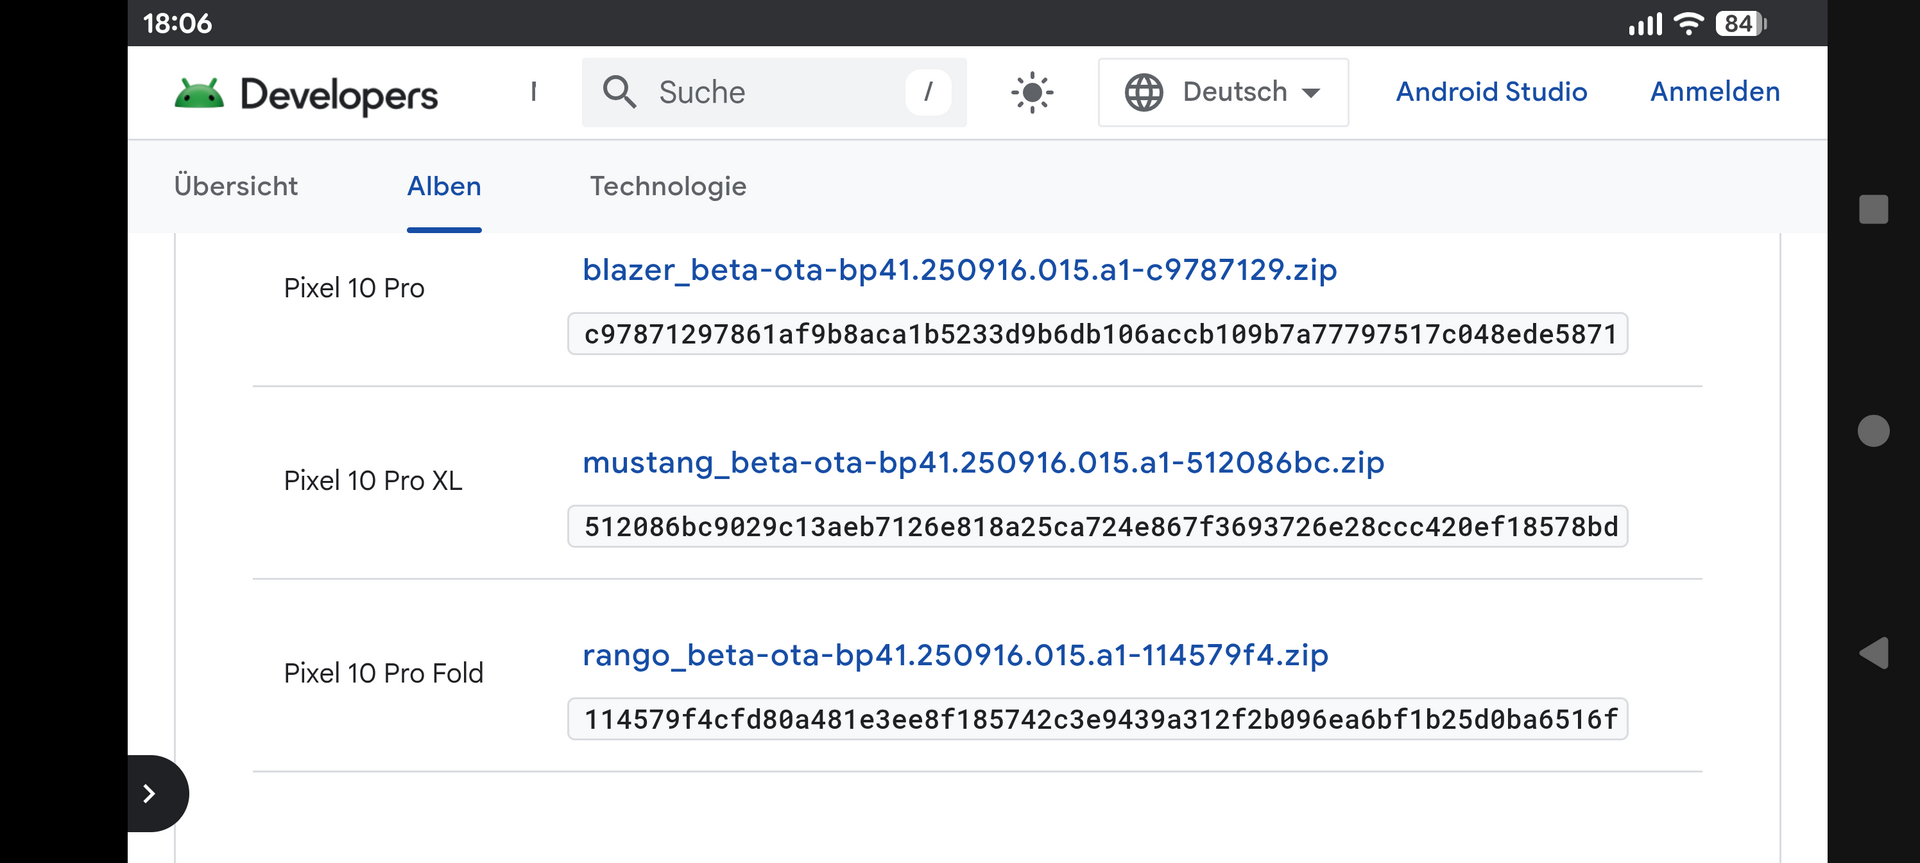
Task: Open the Android Studio link
Action: click(x=1491, y=92)
